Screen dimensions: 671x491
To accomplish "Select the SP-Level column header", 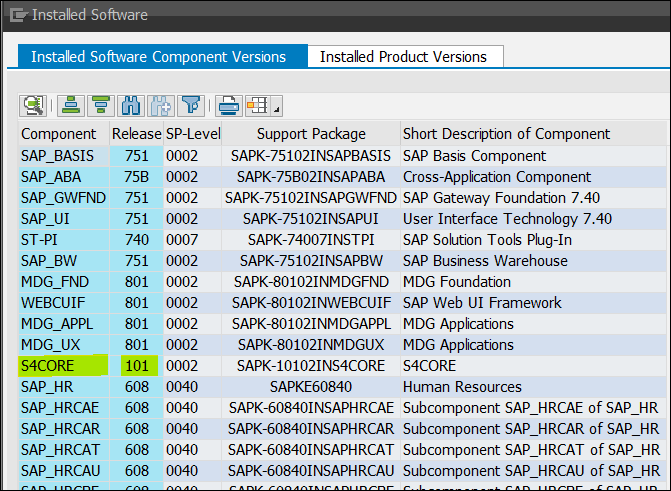I will [193, 134].
